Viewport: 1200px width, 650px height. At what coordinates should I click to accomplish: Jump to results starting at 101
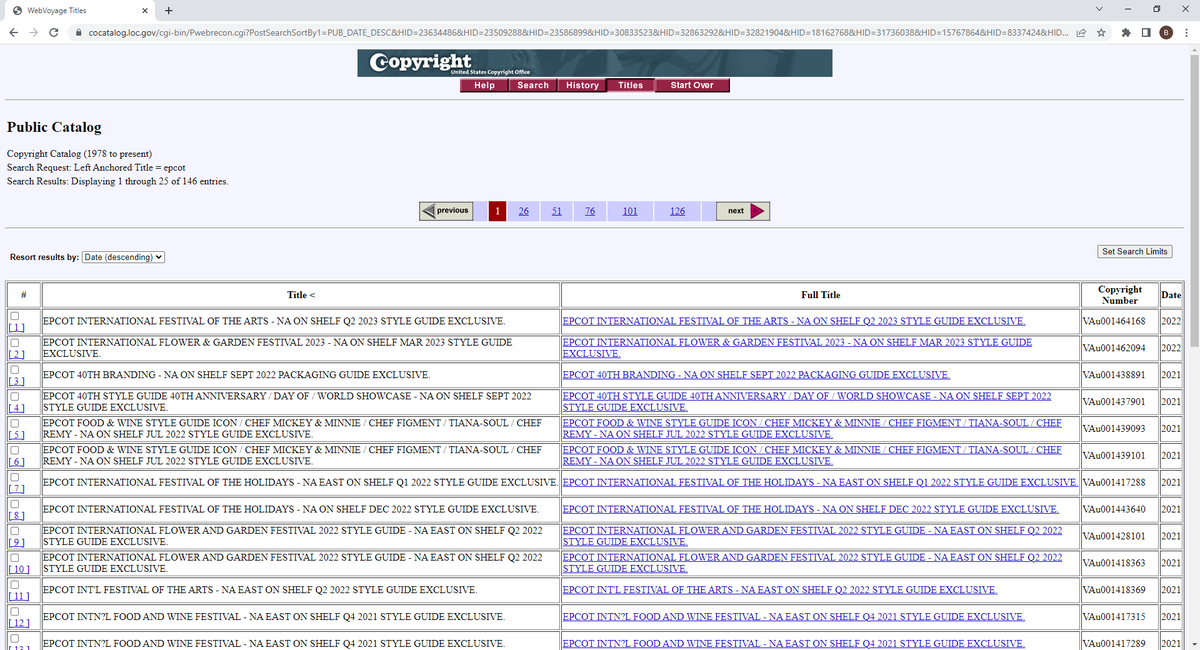(630, 211)
